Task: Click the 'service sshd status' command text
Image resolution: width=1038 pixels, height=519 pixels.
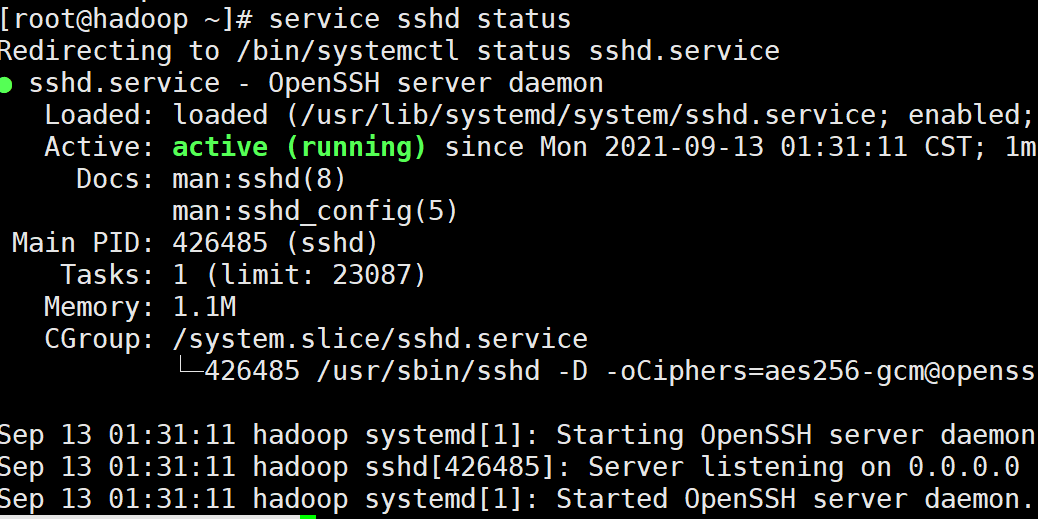Action: tap(420, 19)
